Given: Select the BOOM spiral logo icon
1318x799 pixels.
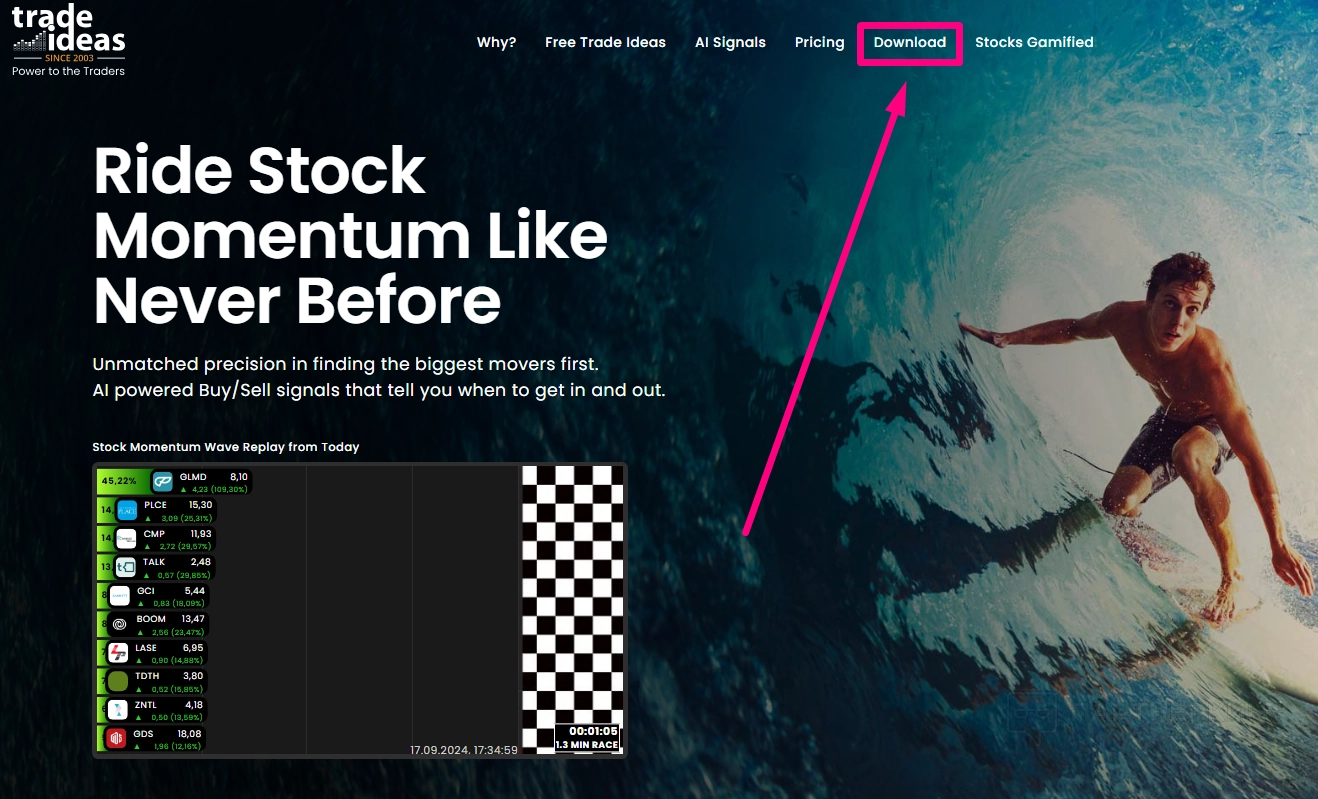Looking at the screenshot, I should [x=120, y=625].
